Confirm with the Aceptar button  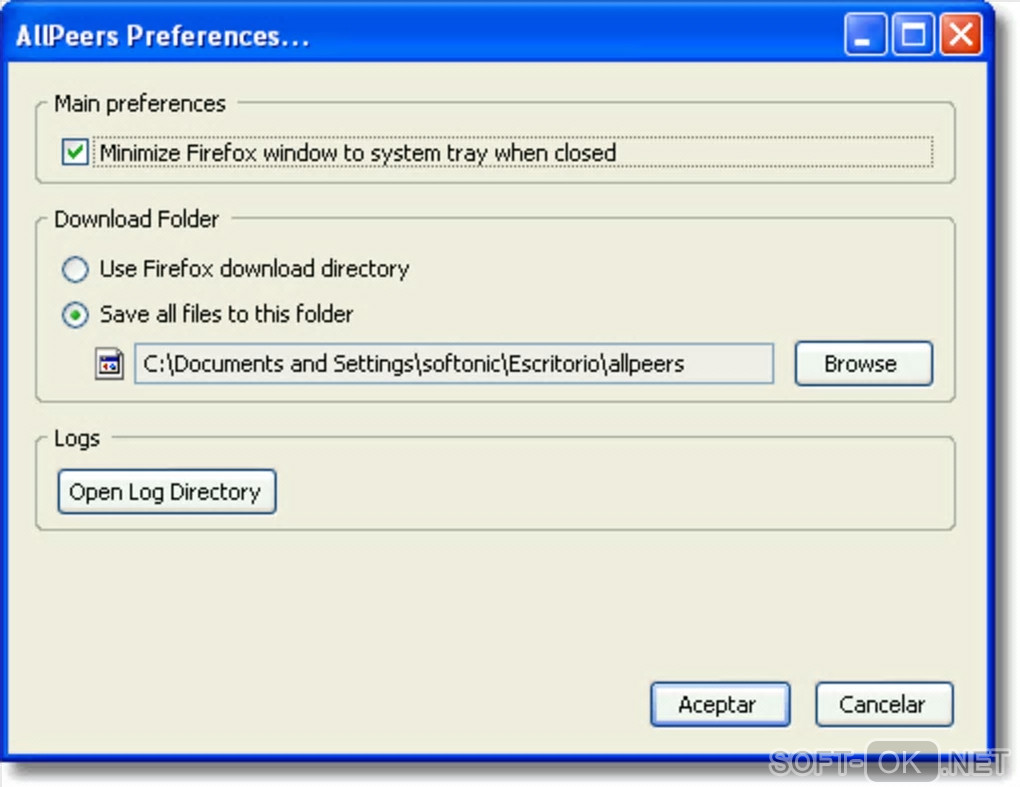tap(720, 704)
